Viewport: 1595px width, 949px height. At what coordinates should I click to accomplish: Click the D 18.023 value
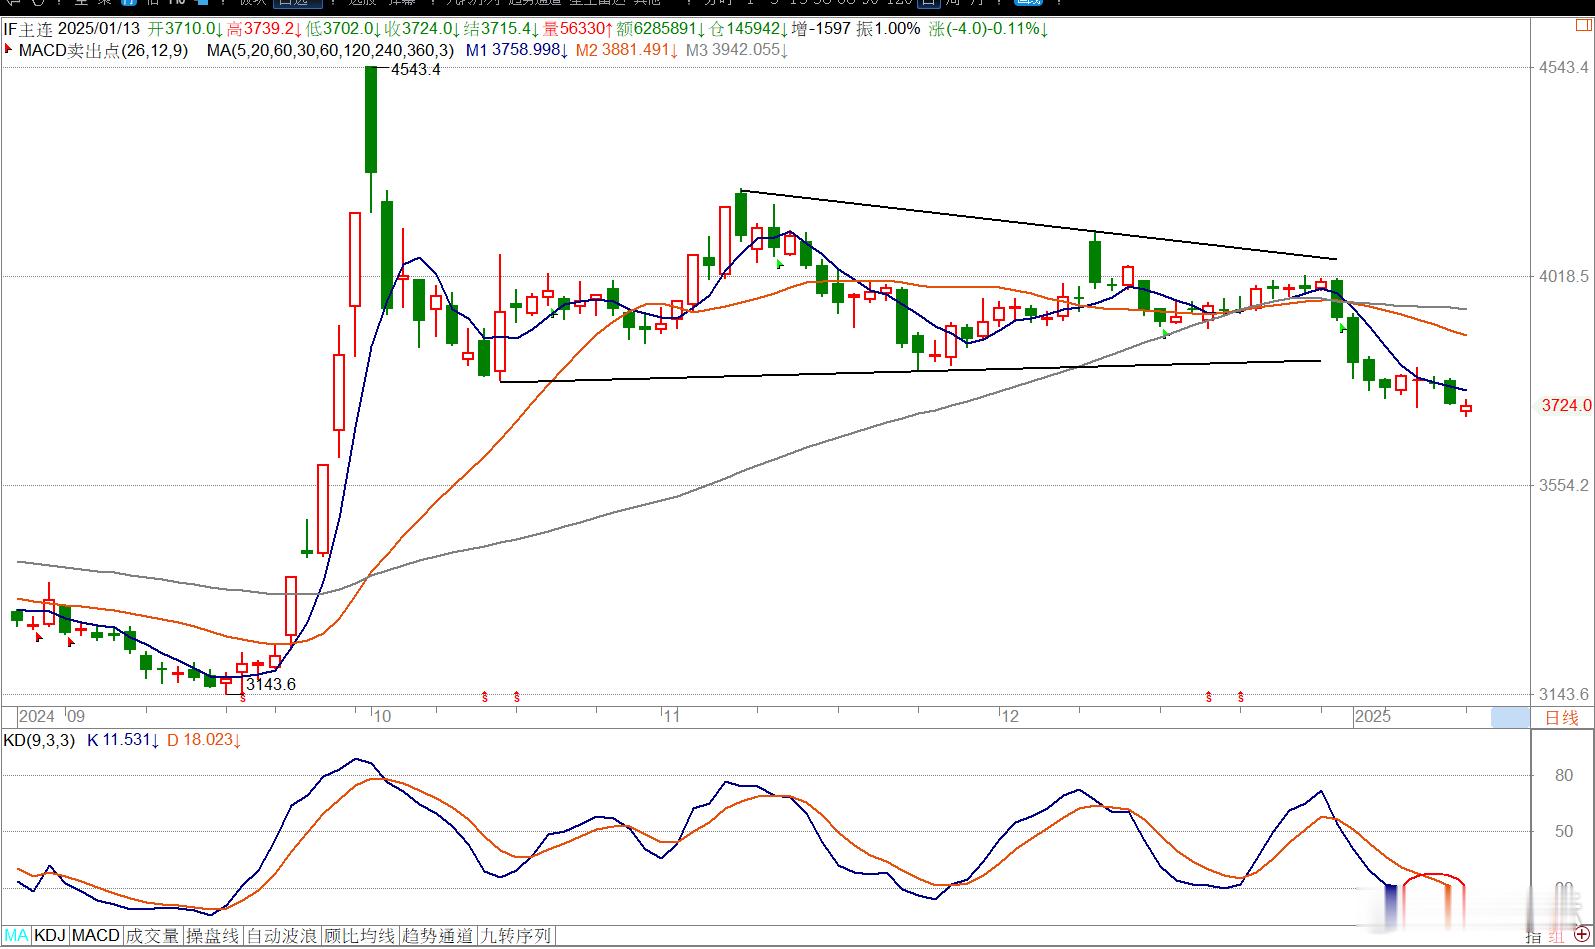pyautogui.click(x=204, y=740)
